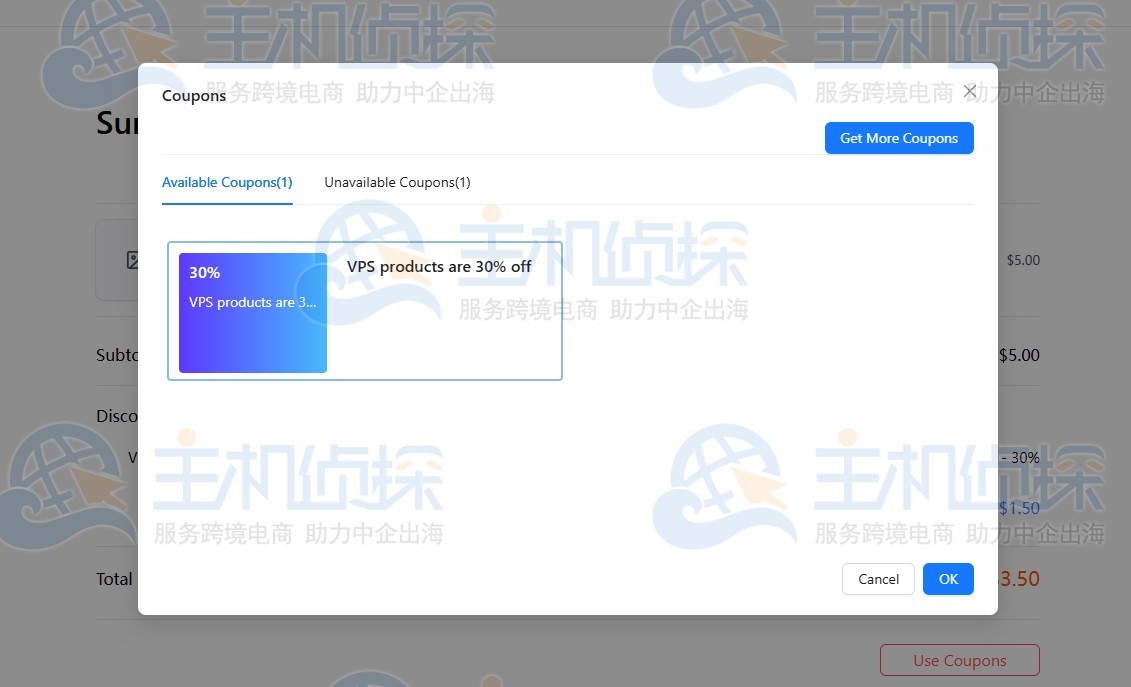Cancel the coupon selection
This screenshot has height=687, width=1131.
(x=877, y=579)
